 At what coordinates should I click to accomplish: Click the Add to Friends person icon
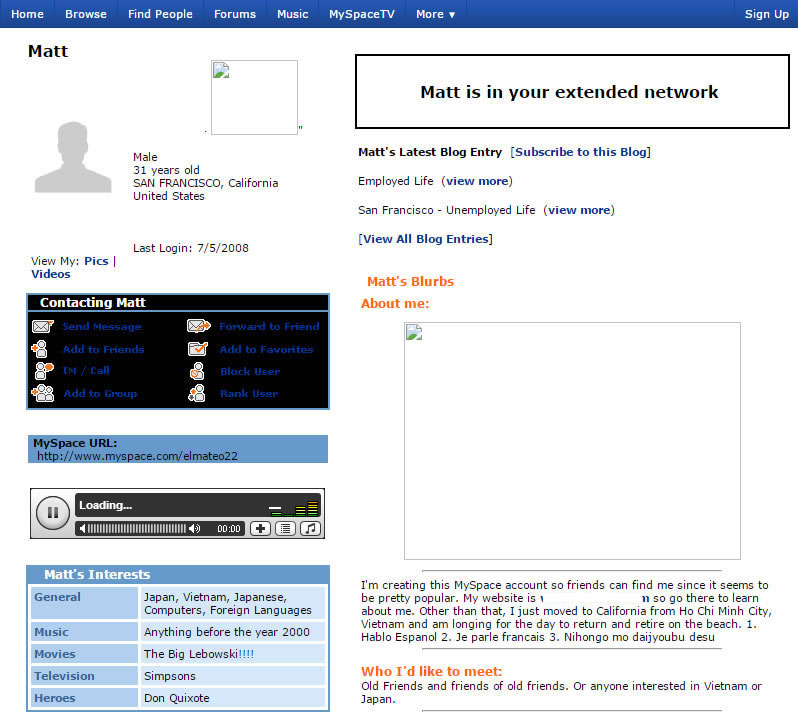click(x=40, y=349)
